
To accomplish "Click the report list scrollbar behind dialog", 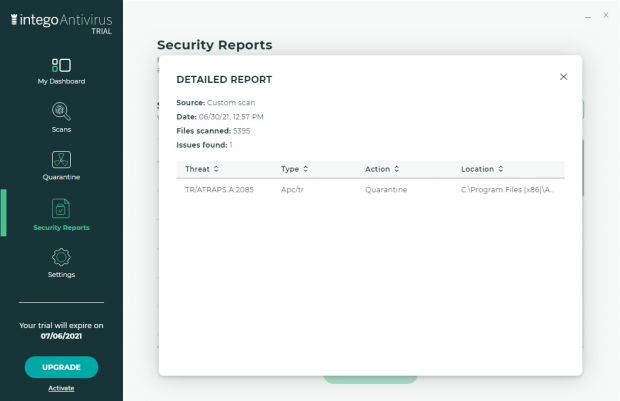I will point(583,168).
